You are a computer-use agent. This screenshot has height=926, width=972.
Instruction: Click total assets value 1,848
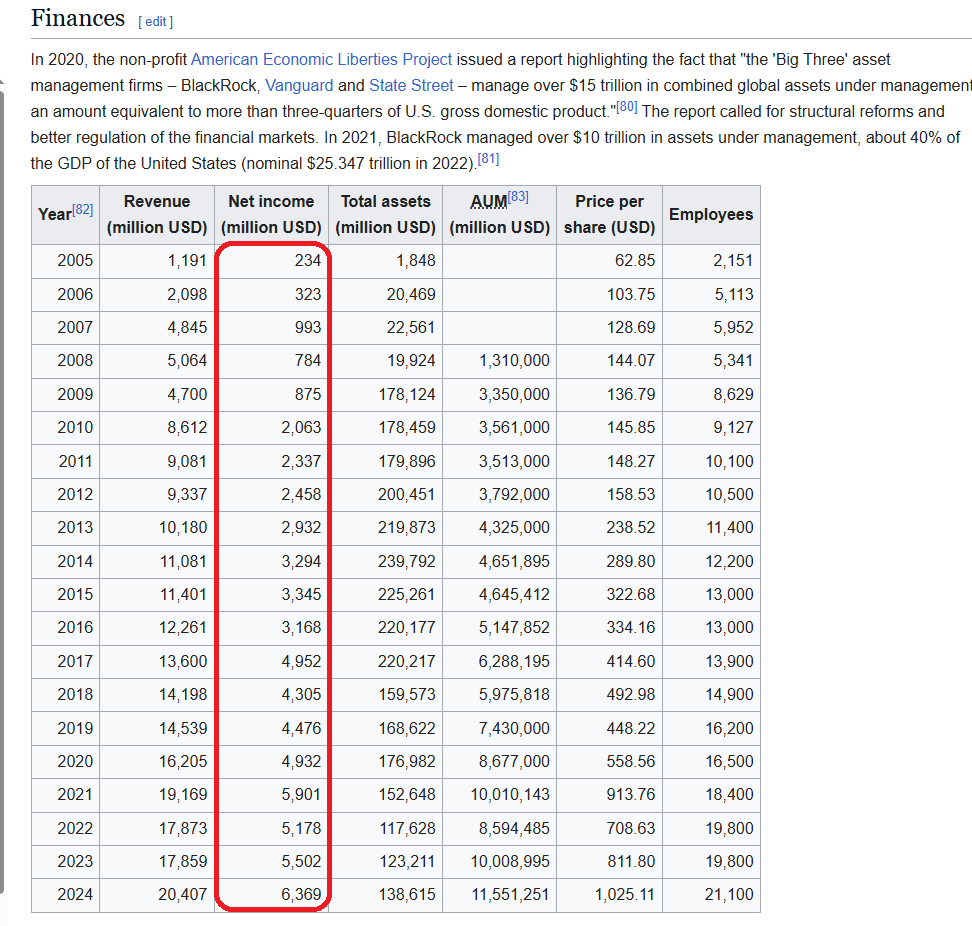click(416, 260)
